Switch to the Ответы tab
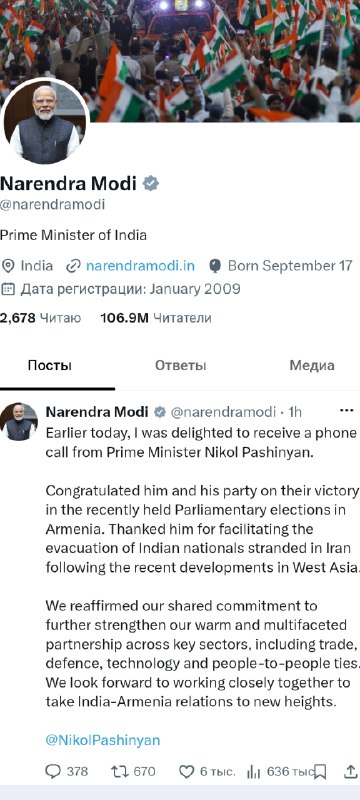This screenshot has height=800, width=360. (173, 365)
